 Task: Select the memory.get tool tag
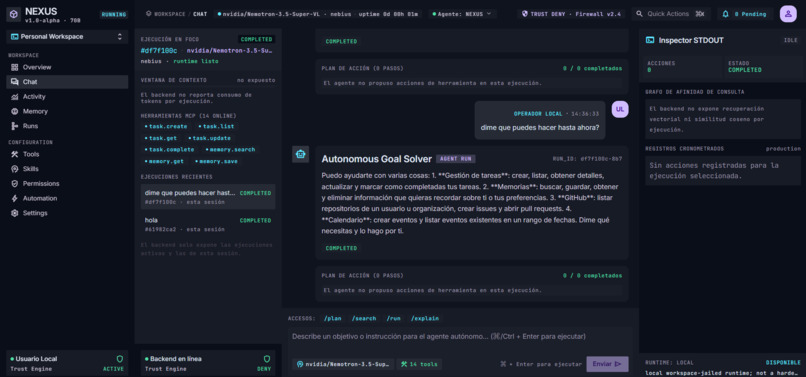(x=164, y=161)
